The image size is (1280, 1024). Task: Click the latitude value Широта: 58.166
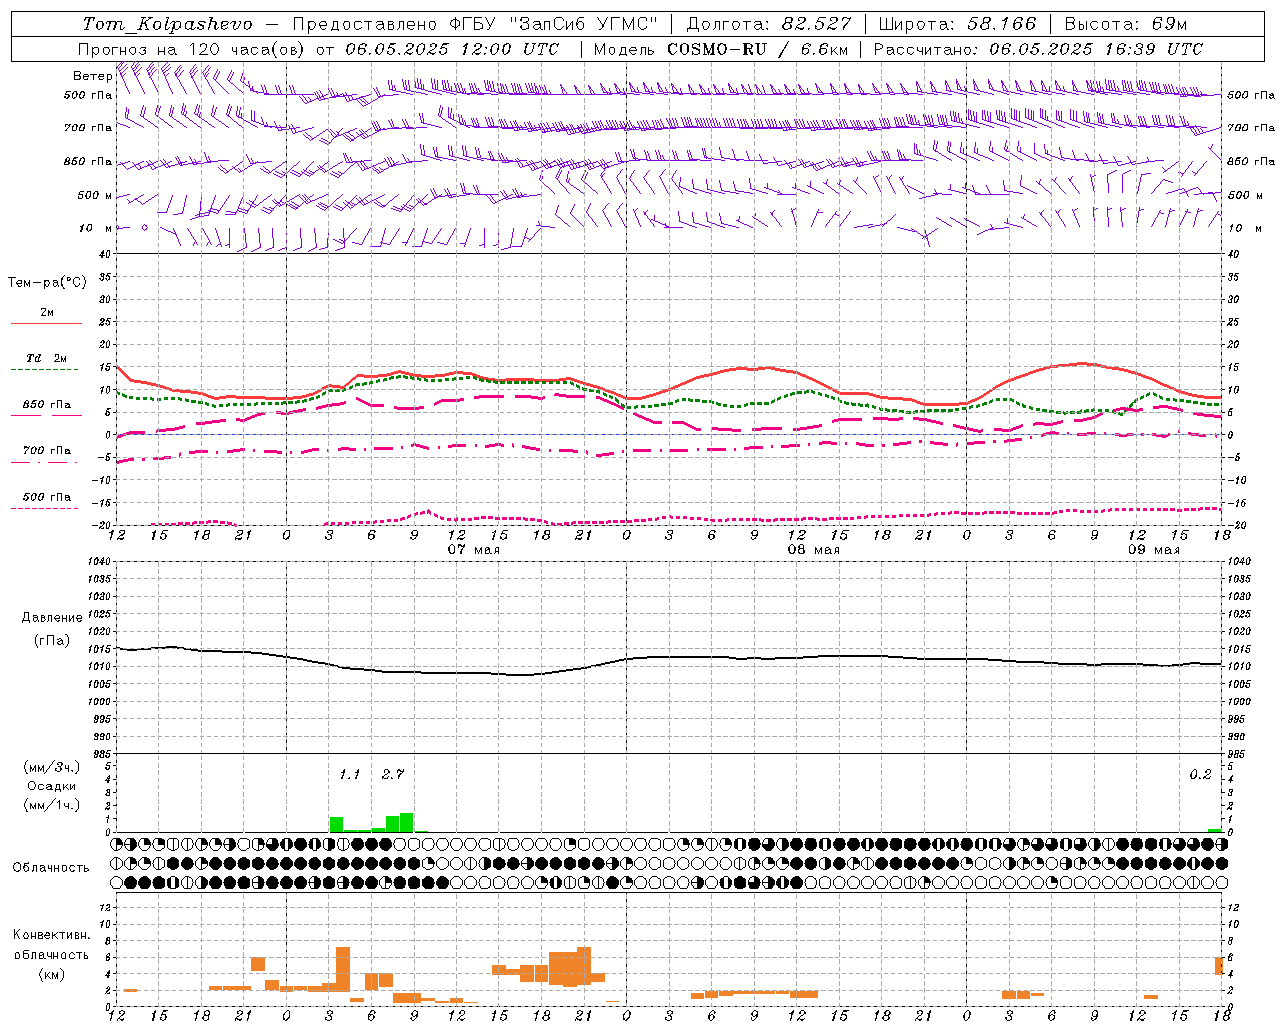point(958,24)
